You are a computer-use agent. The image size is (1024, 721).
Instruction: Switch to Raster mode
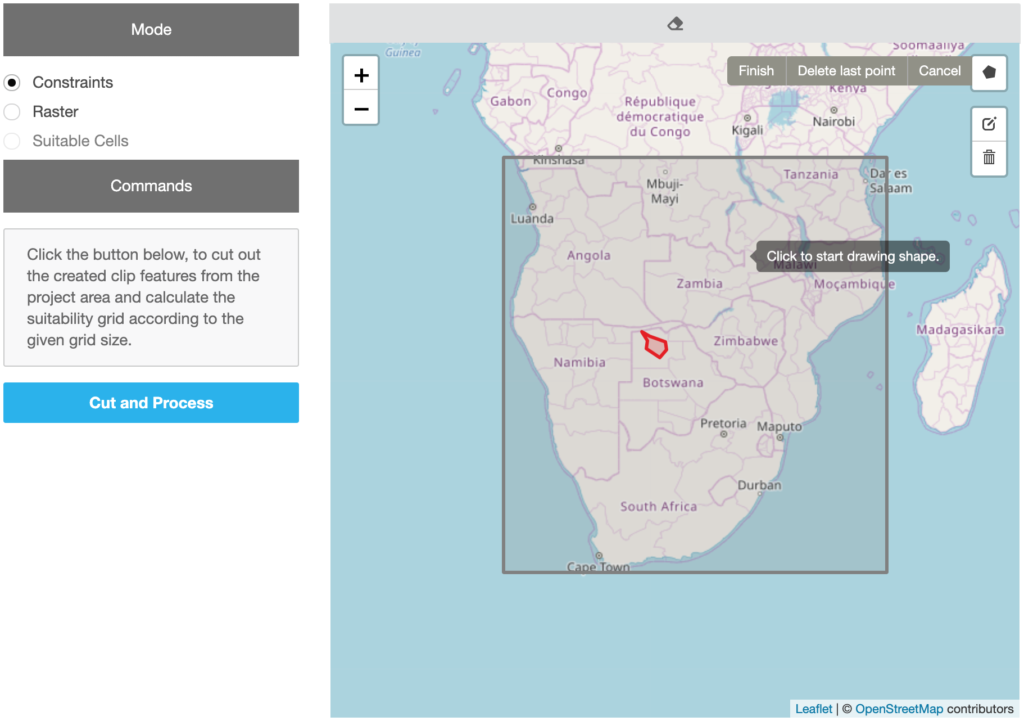pos(10,111)
